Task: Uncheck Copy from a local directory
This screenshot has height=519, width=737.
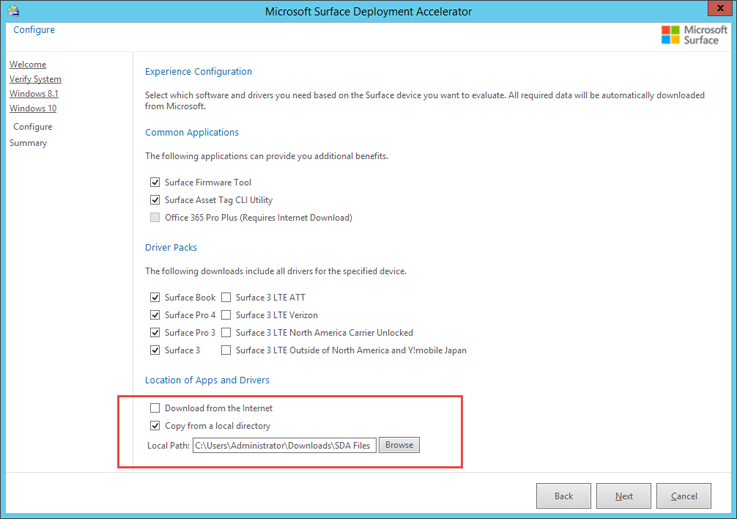Action: tap(155, 425)
